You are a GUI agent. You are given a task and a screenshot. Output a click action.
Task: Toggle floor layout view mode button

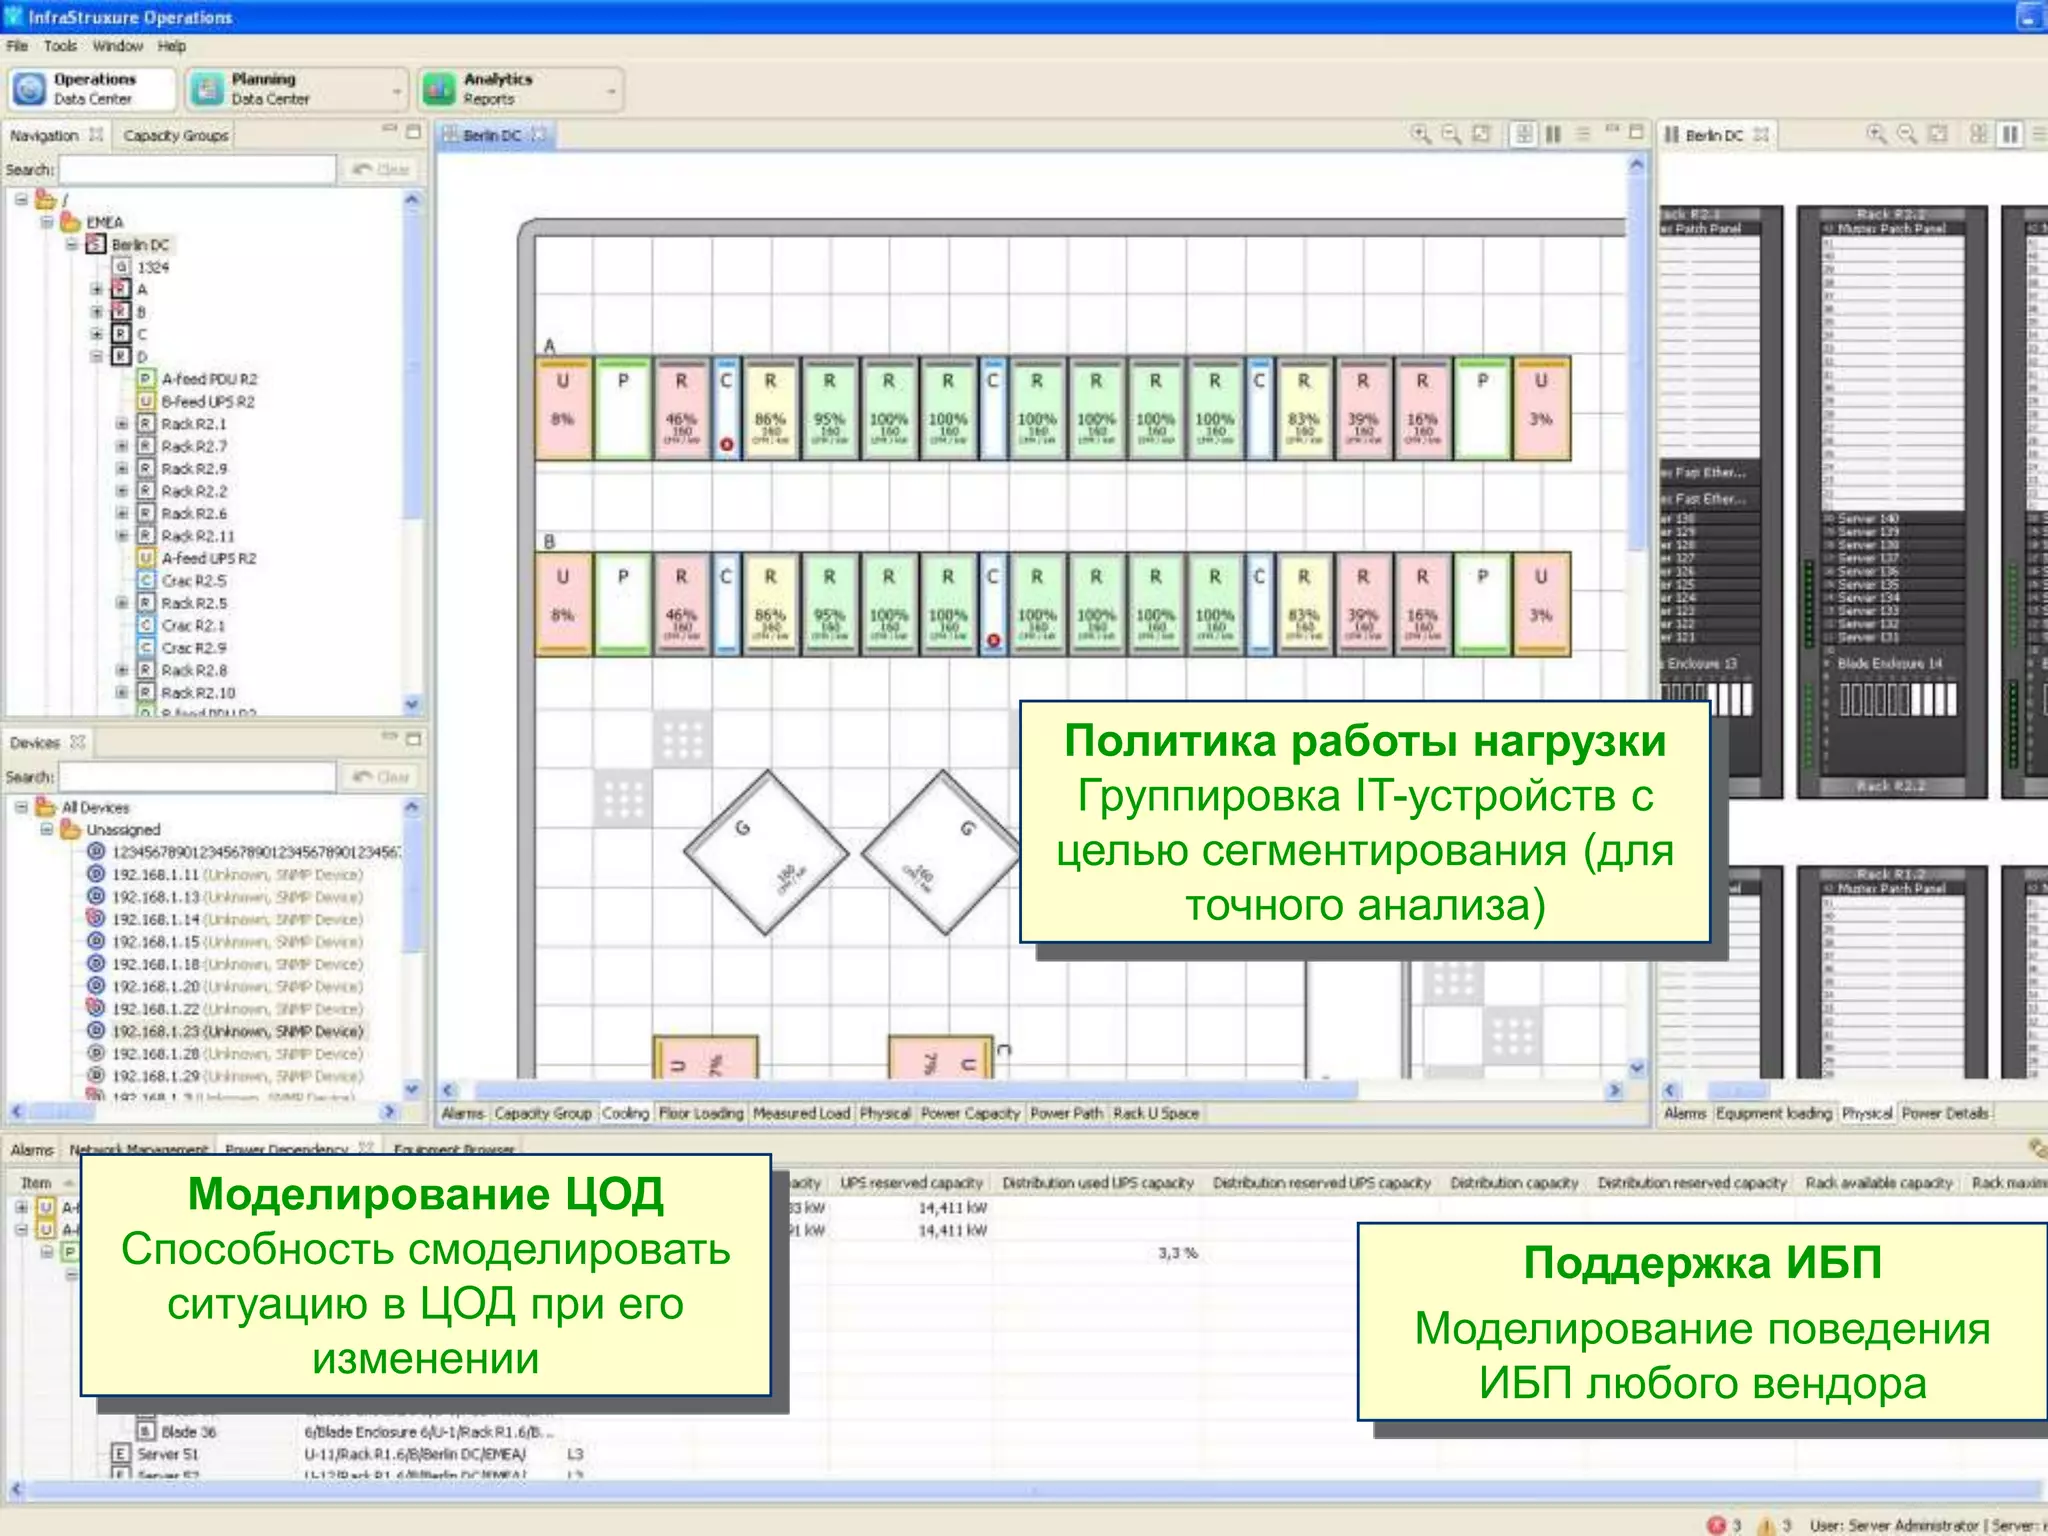point(1524,134)
